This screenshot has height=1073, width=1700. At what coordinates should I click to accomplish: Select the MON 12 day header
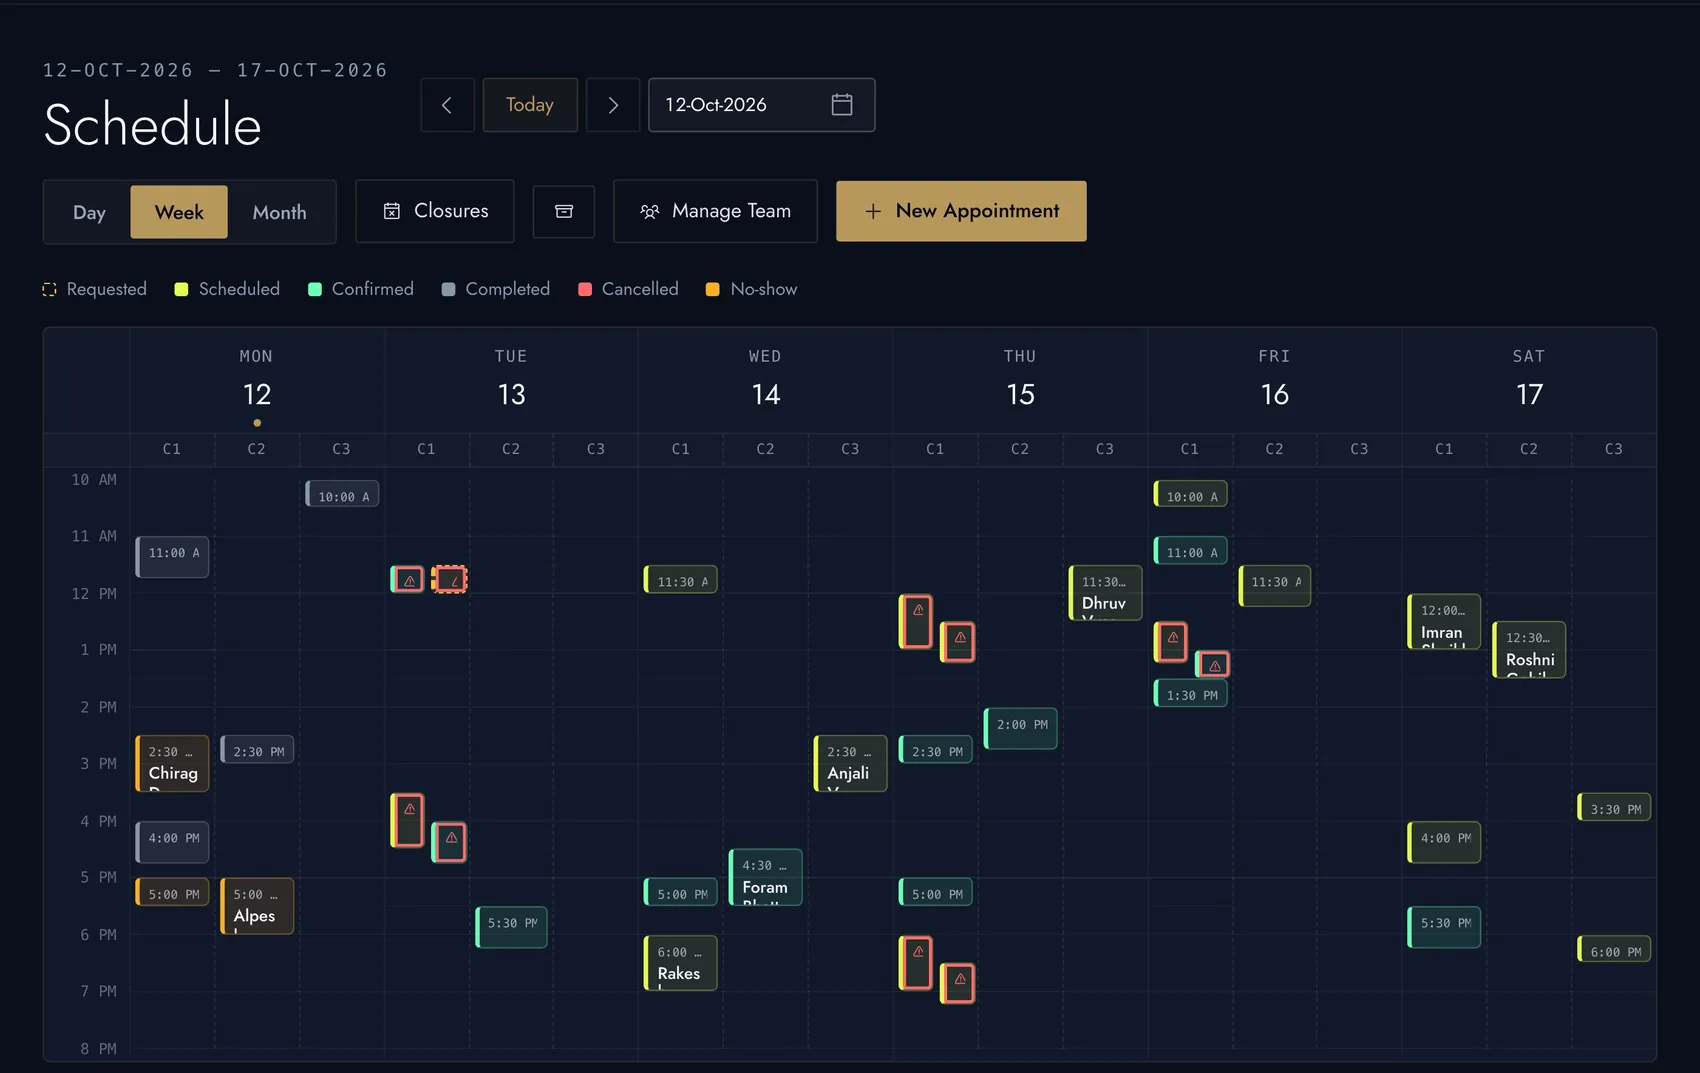[x=257, y=380]
